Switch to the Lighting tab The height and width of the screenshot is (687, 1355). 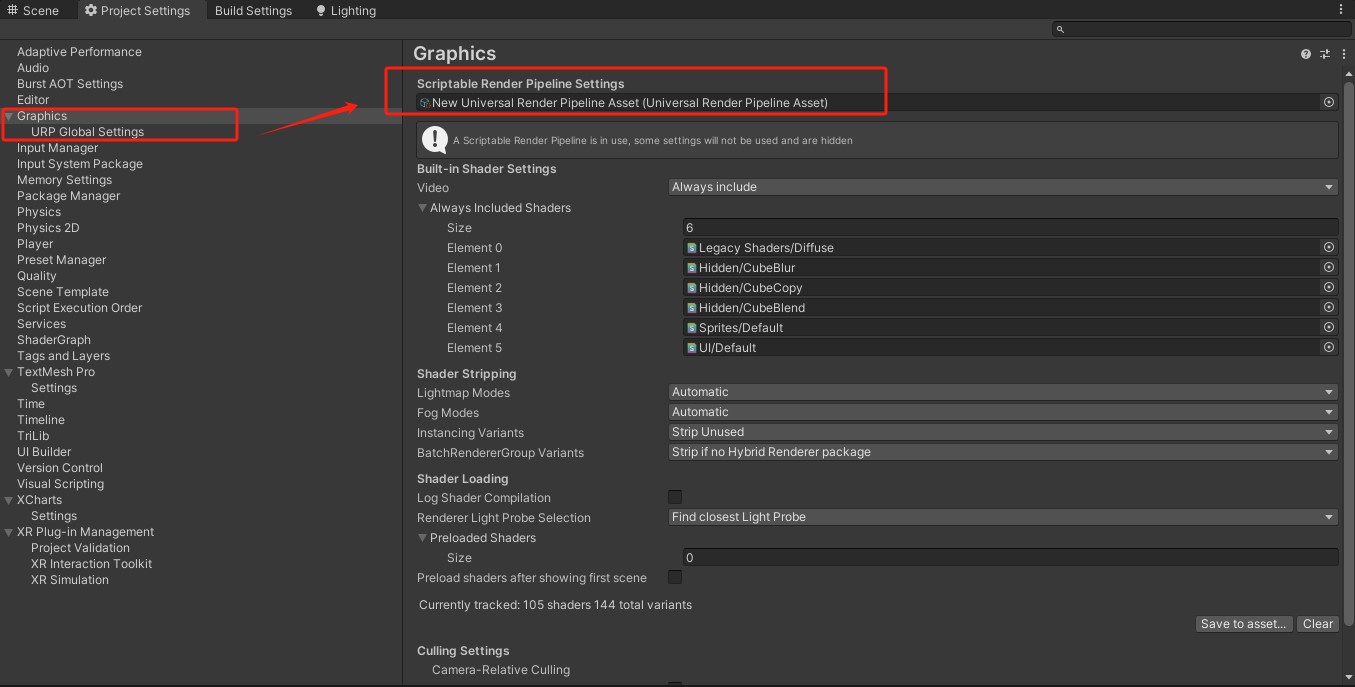click(x=345, y=10)
